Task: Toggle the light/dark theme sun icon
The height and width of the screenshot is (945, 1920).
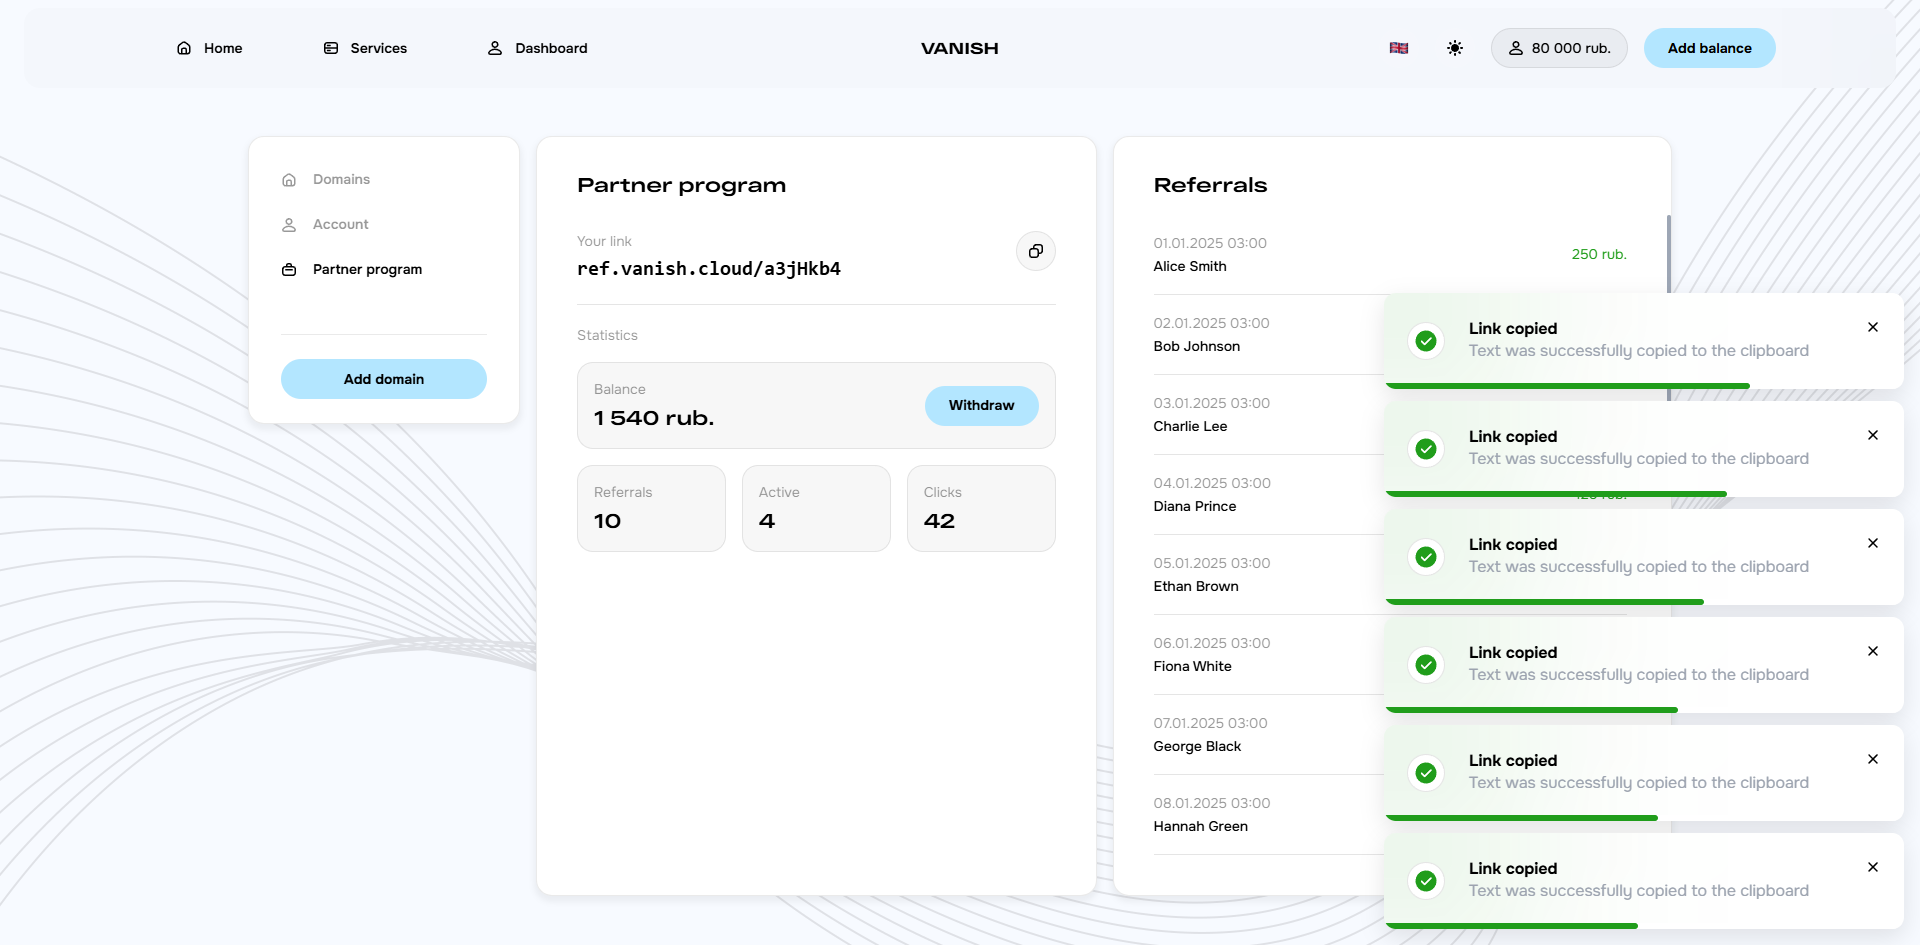Action: click(x=1454, y=48)
